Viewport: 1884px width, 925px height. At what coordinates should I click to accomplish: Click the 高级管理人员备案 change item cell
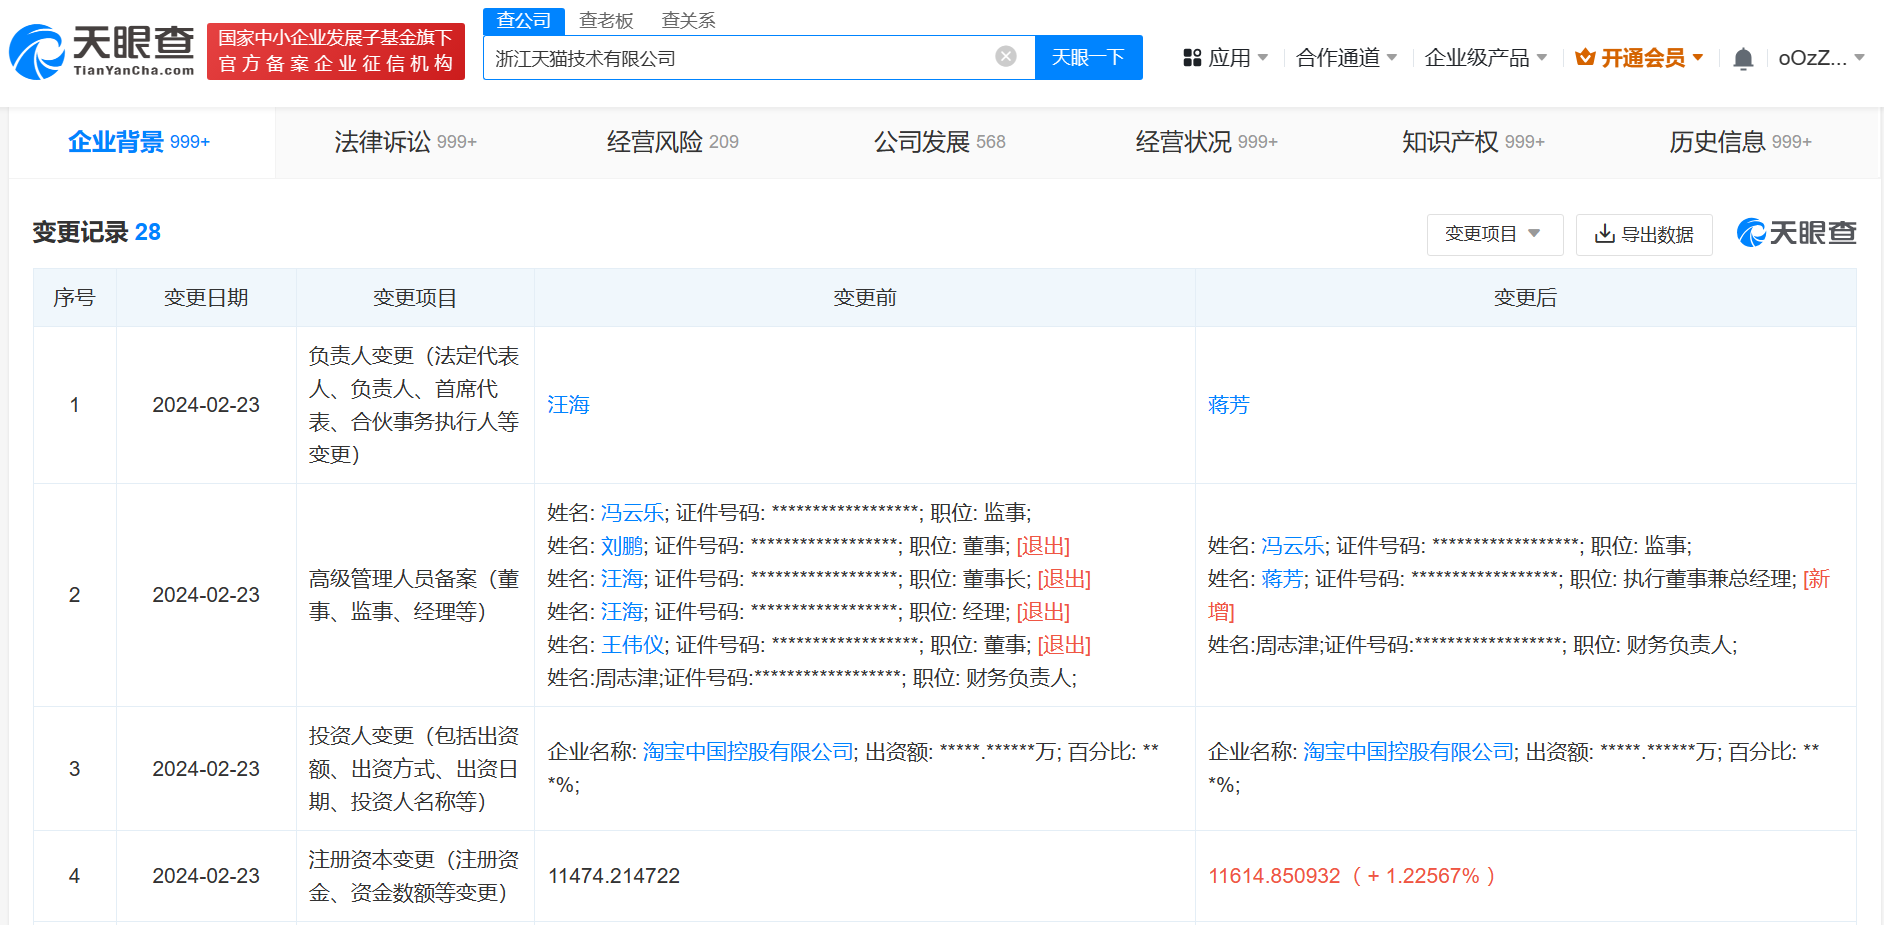coord(414,595)
